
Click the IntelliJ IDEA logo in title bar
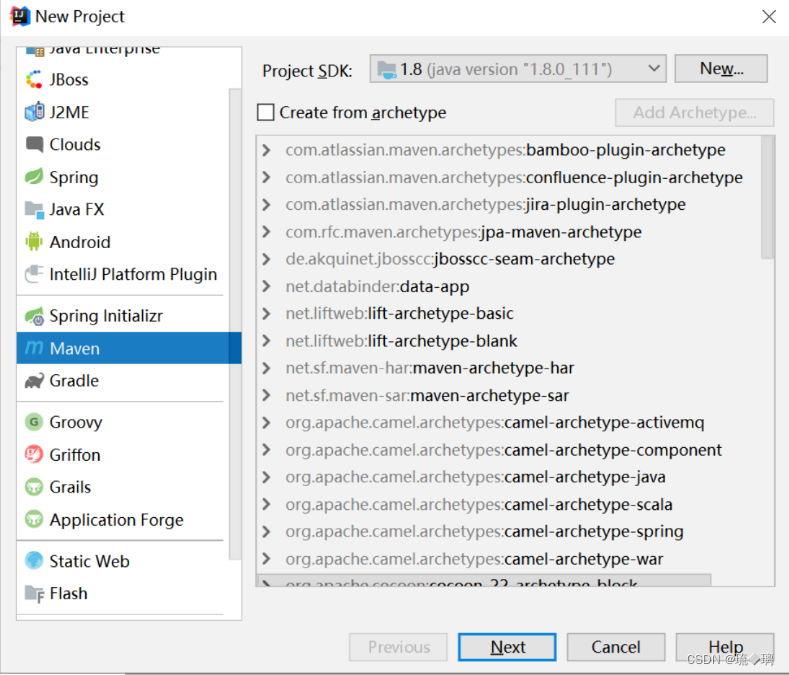pos(20,16)
